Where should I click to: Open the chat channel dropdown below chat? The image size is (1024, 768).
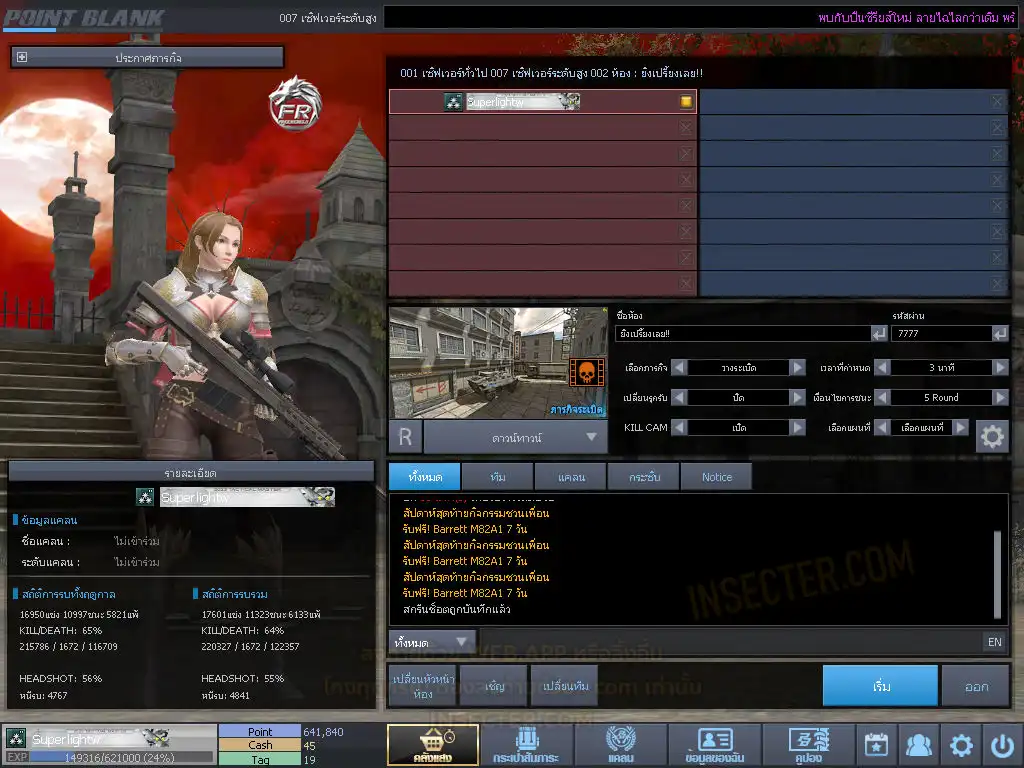tap(432, 642)
